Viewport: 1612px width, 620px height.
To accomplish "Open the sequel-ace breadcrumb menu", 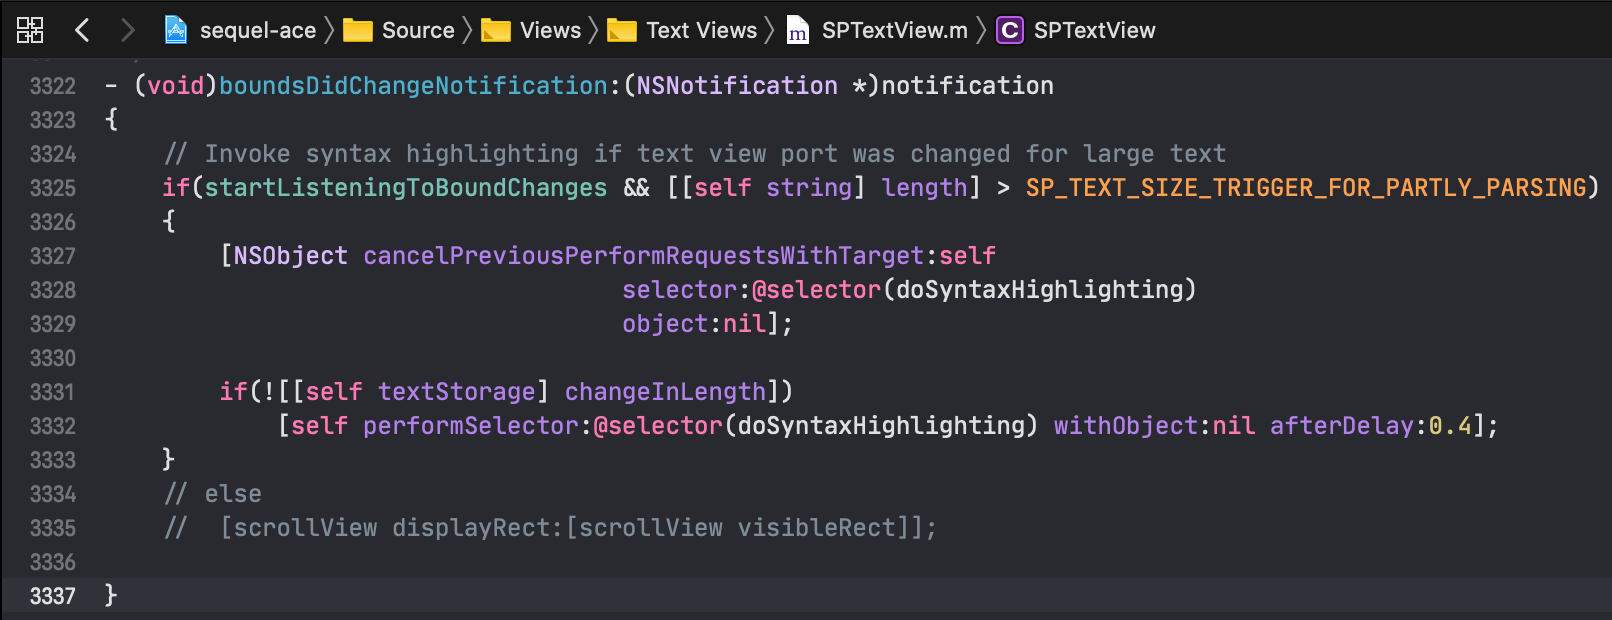I will 258,30.
